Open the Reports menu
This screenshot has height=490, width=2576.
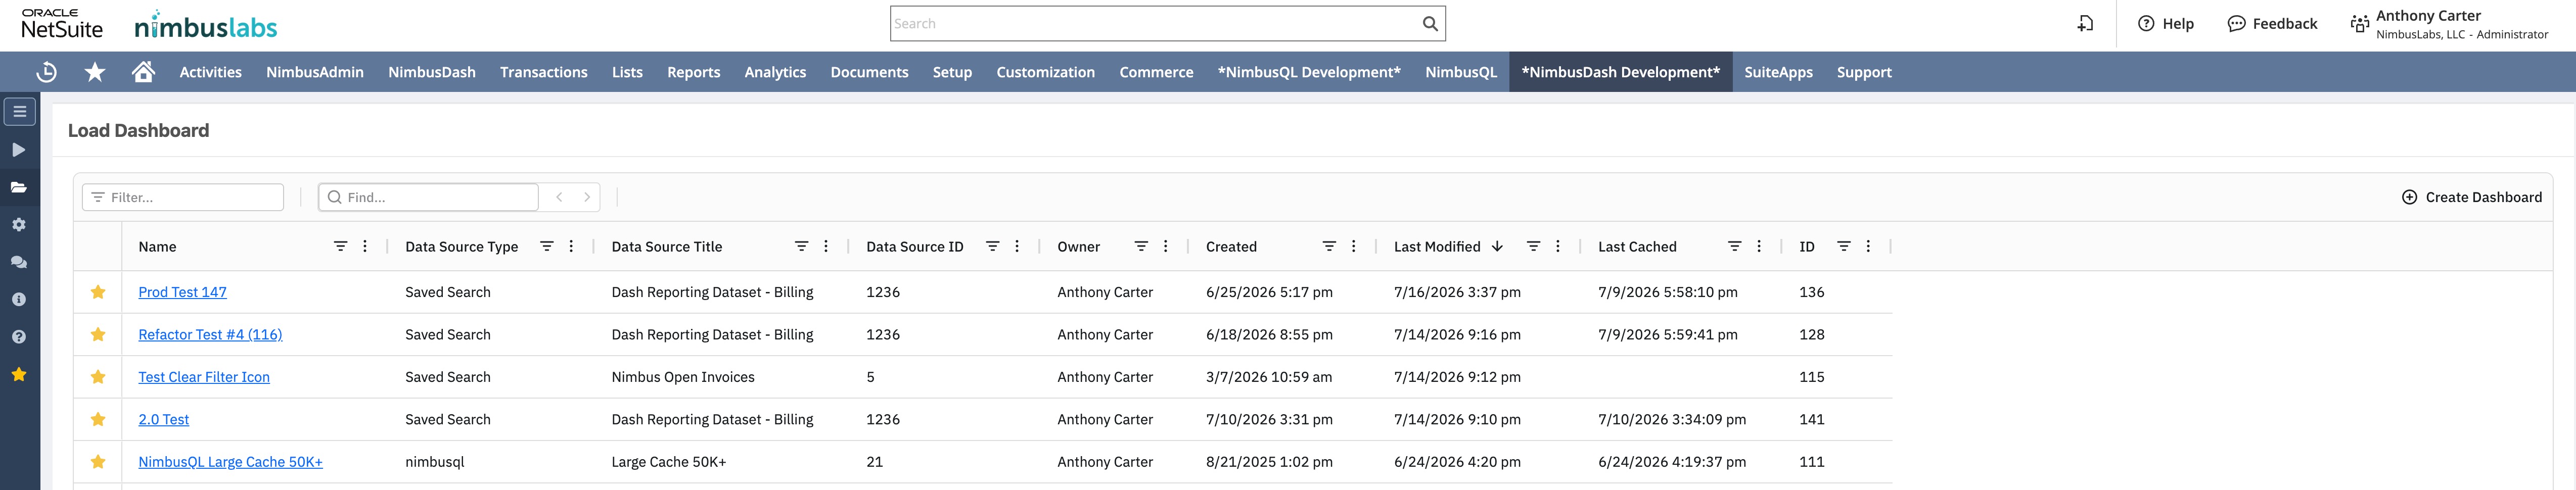694,72
